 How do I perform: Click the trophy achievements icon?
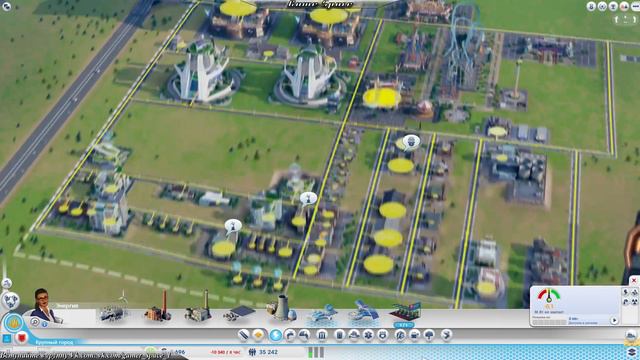pos(613,7)
